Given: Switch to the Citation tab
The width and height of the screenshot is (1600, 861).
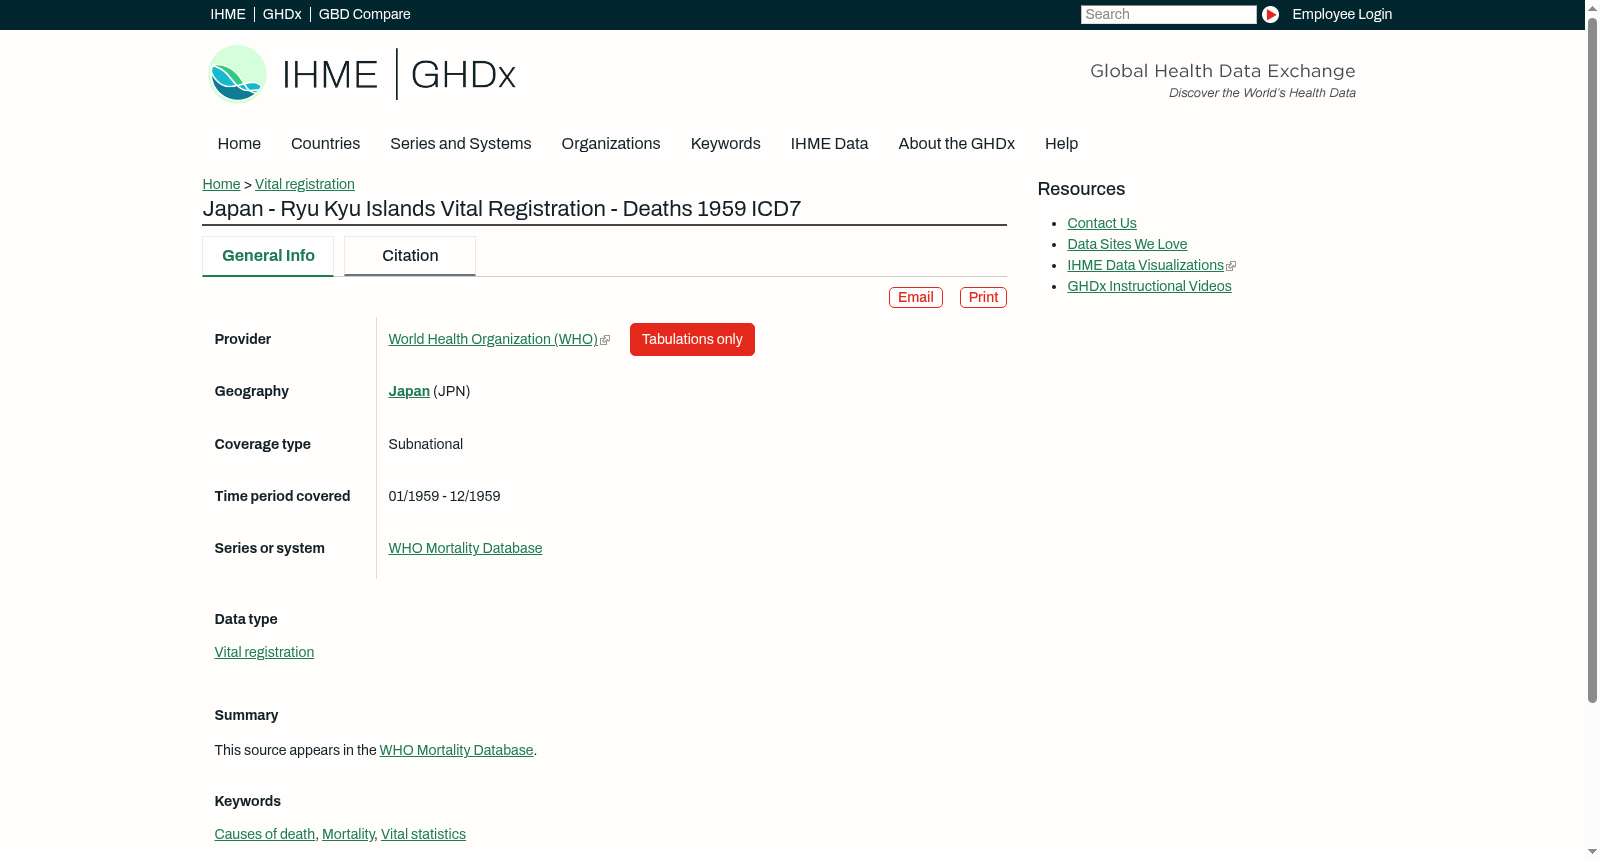Looking at the screenshot, I should [410, 256].
